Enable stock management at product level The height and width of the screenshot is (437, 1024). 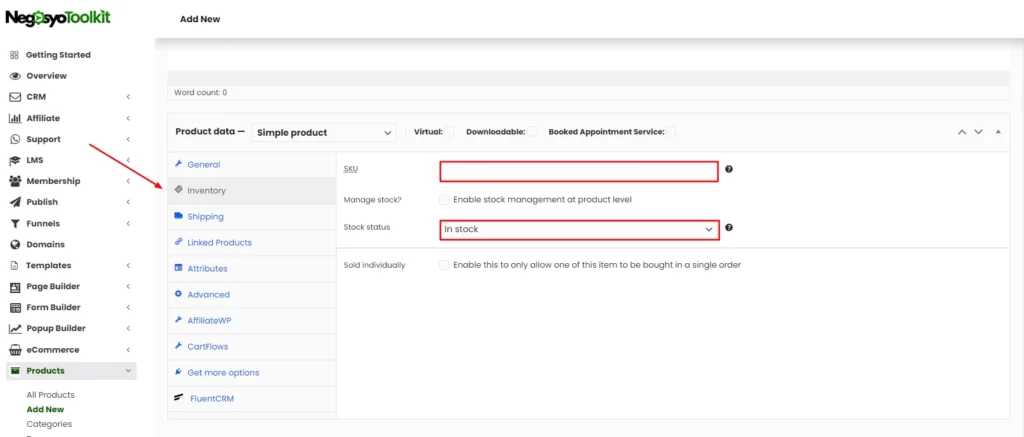click(x=444, y=199)
